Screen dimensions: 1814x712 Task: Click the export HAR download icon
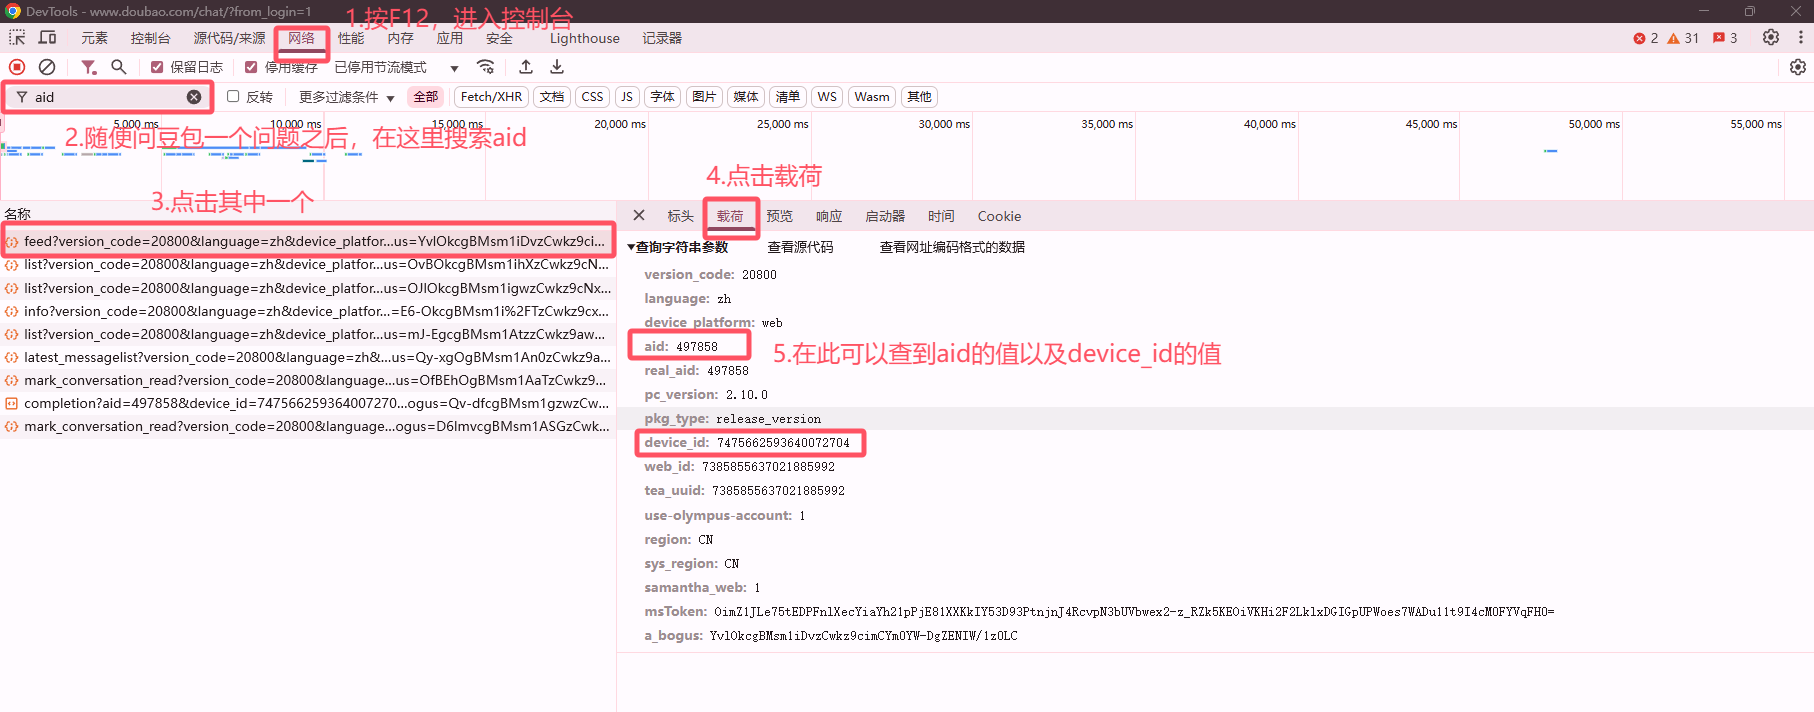[557, 67]
